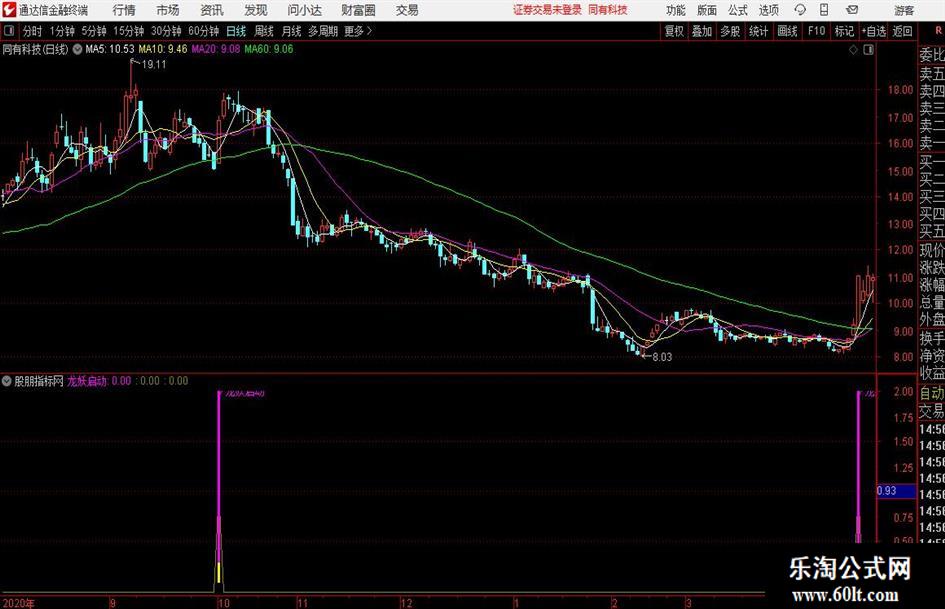Click the 多股 multi-stock button
Screen dimensions: 945x609
(730, 31)
